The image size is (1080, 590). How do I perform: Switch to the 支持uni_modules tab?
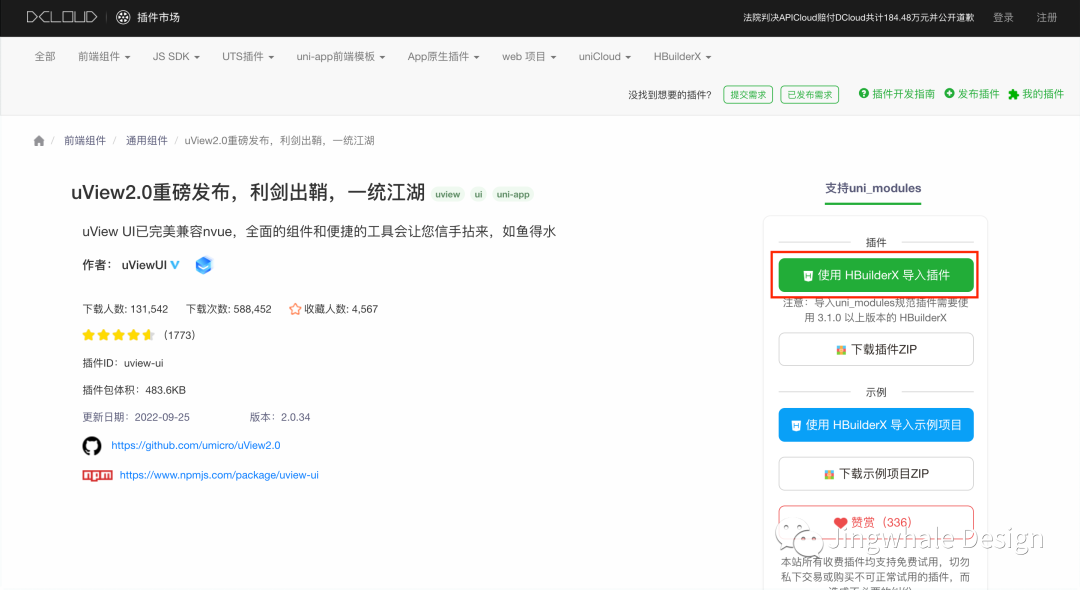pyautogui.click(x=872, y=188)
